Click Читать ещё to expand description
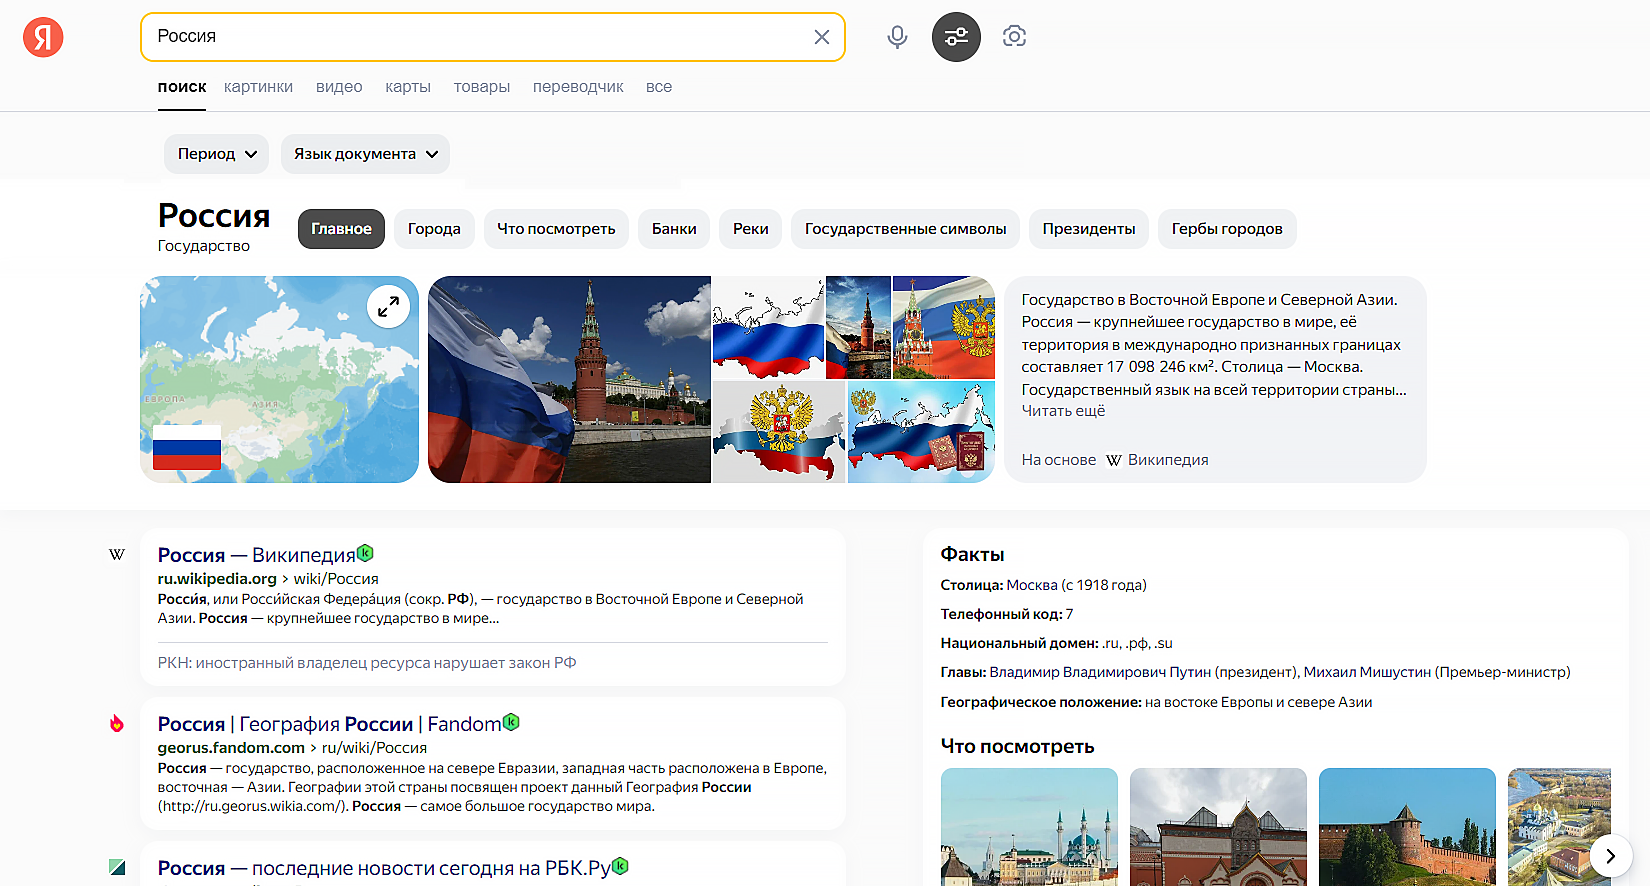Viewport: 1650px width, 886px height. click(x=1063, y=411)
